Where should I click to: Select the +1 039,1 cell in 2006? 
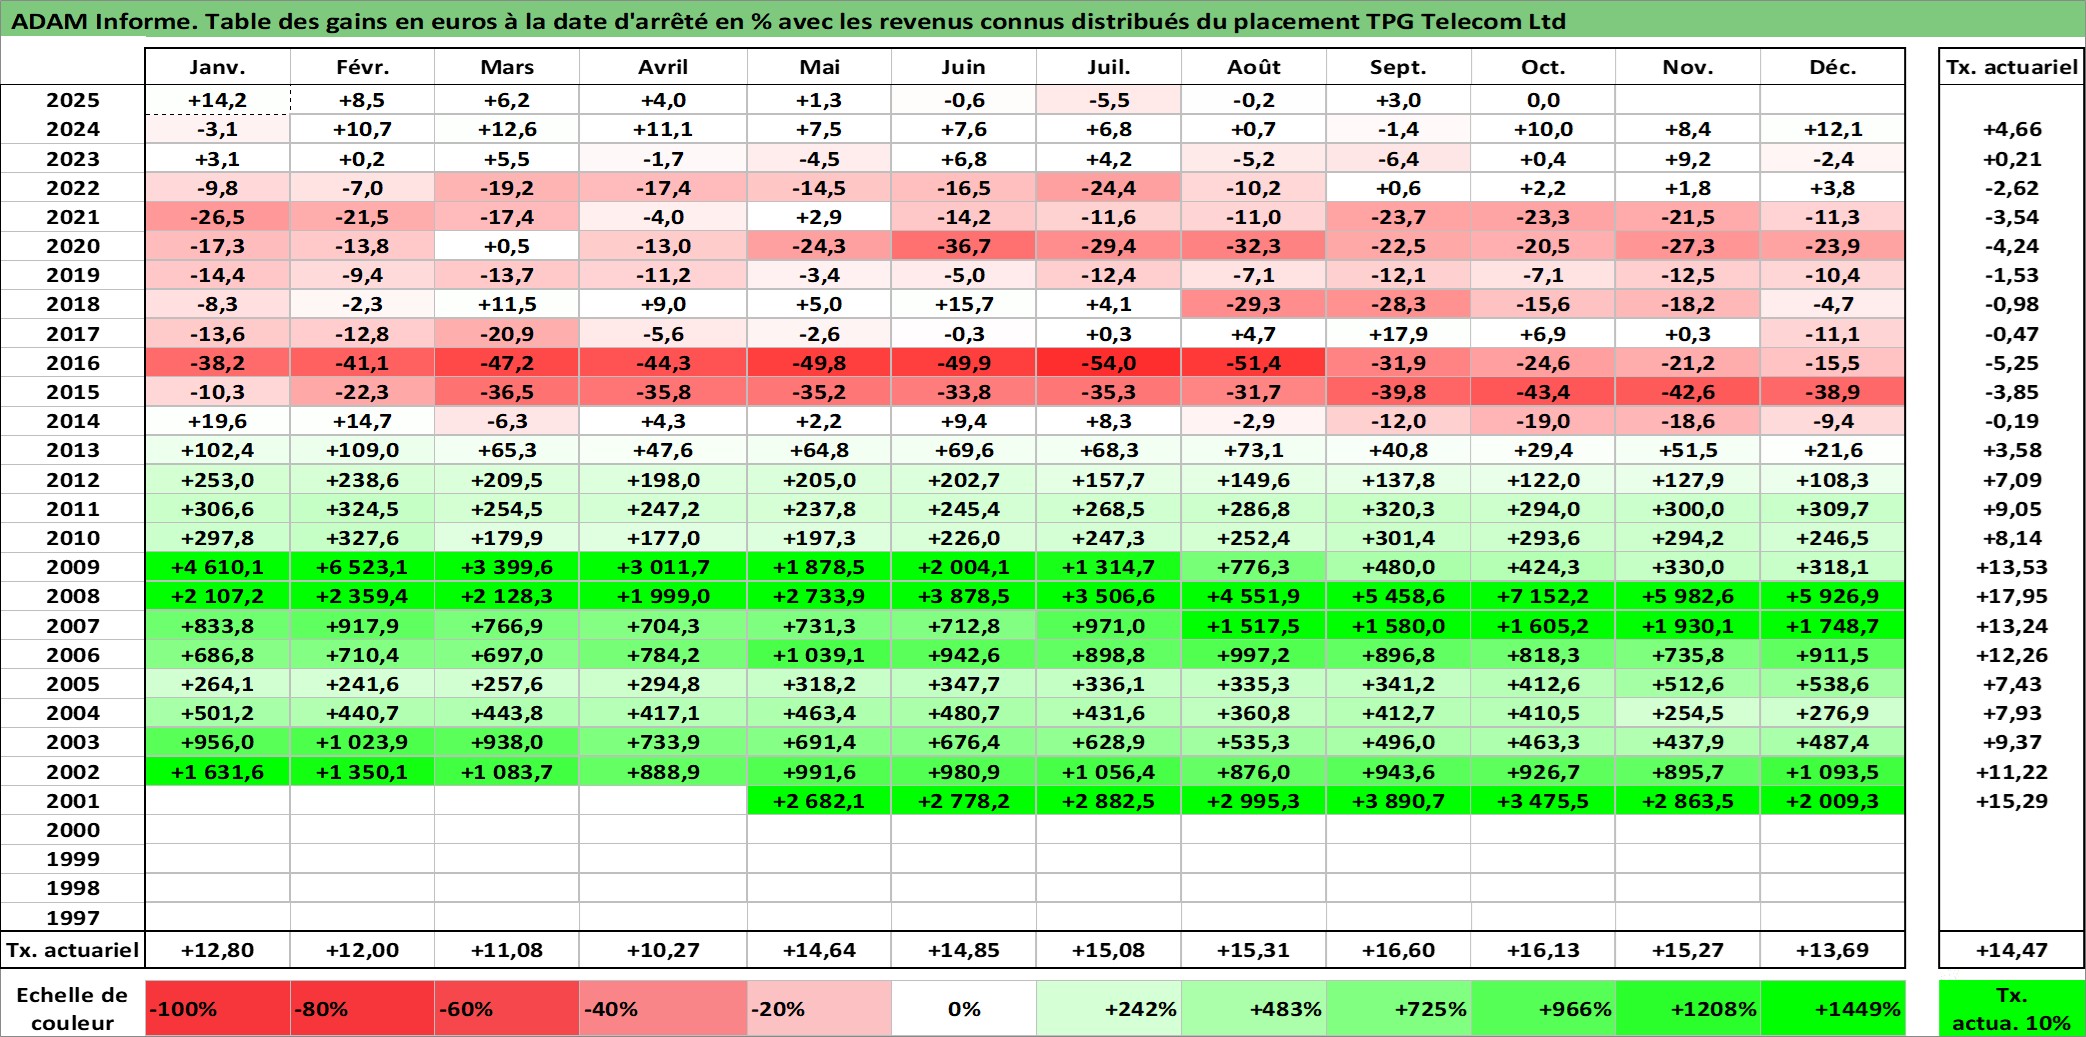[819, 655]
